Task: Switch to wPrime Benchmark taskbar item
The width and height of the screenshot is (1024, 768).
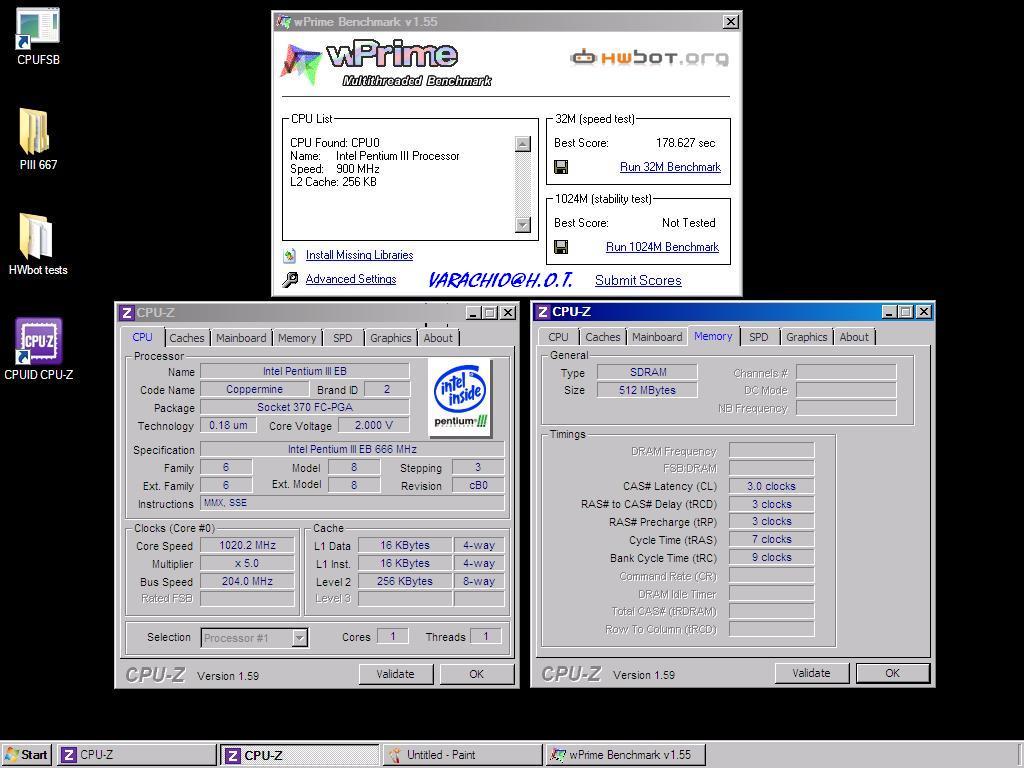Action: pos(626,755)
